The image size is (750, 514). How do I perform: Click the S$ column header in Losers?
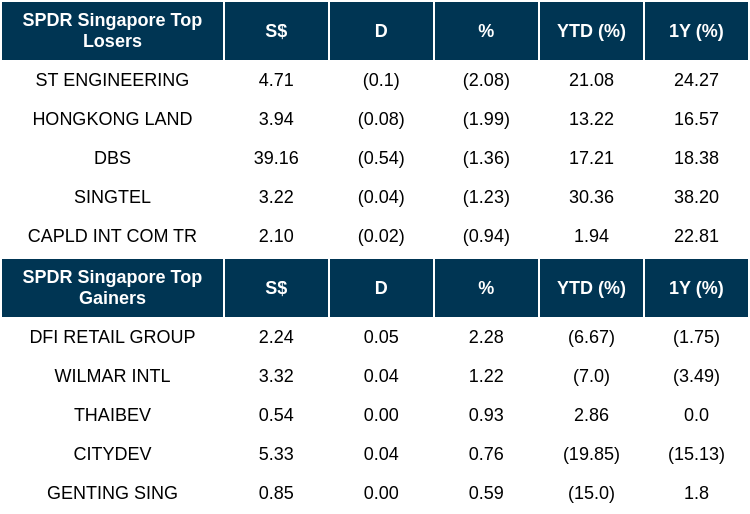coord(276,31)
